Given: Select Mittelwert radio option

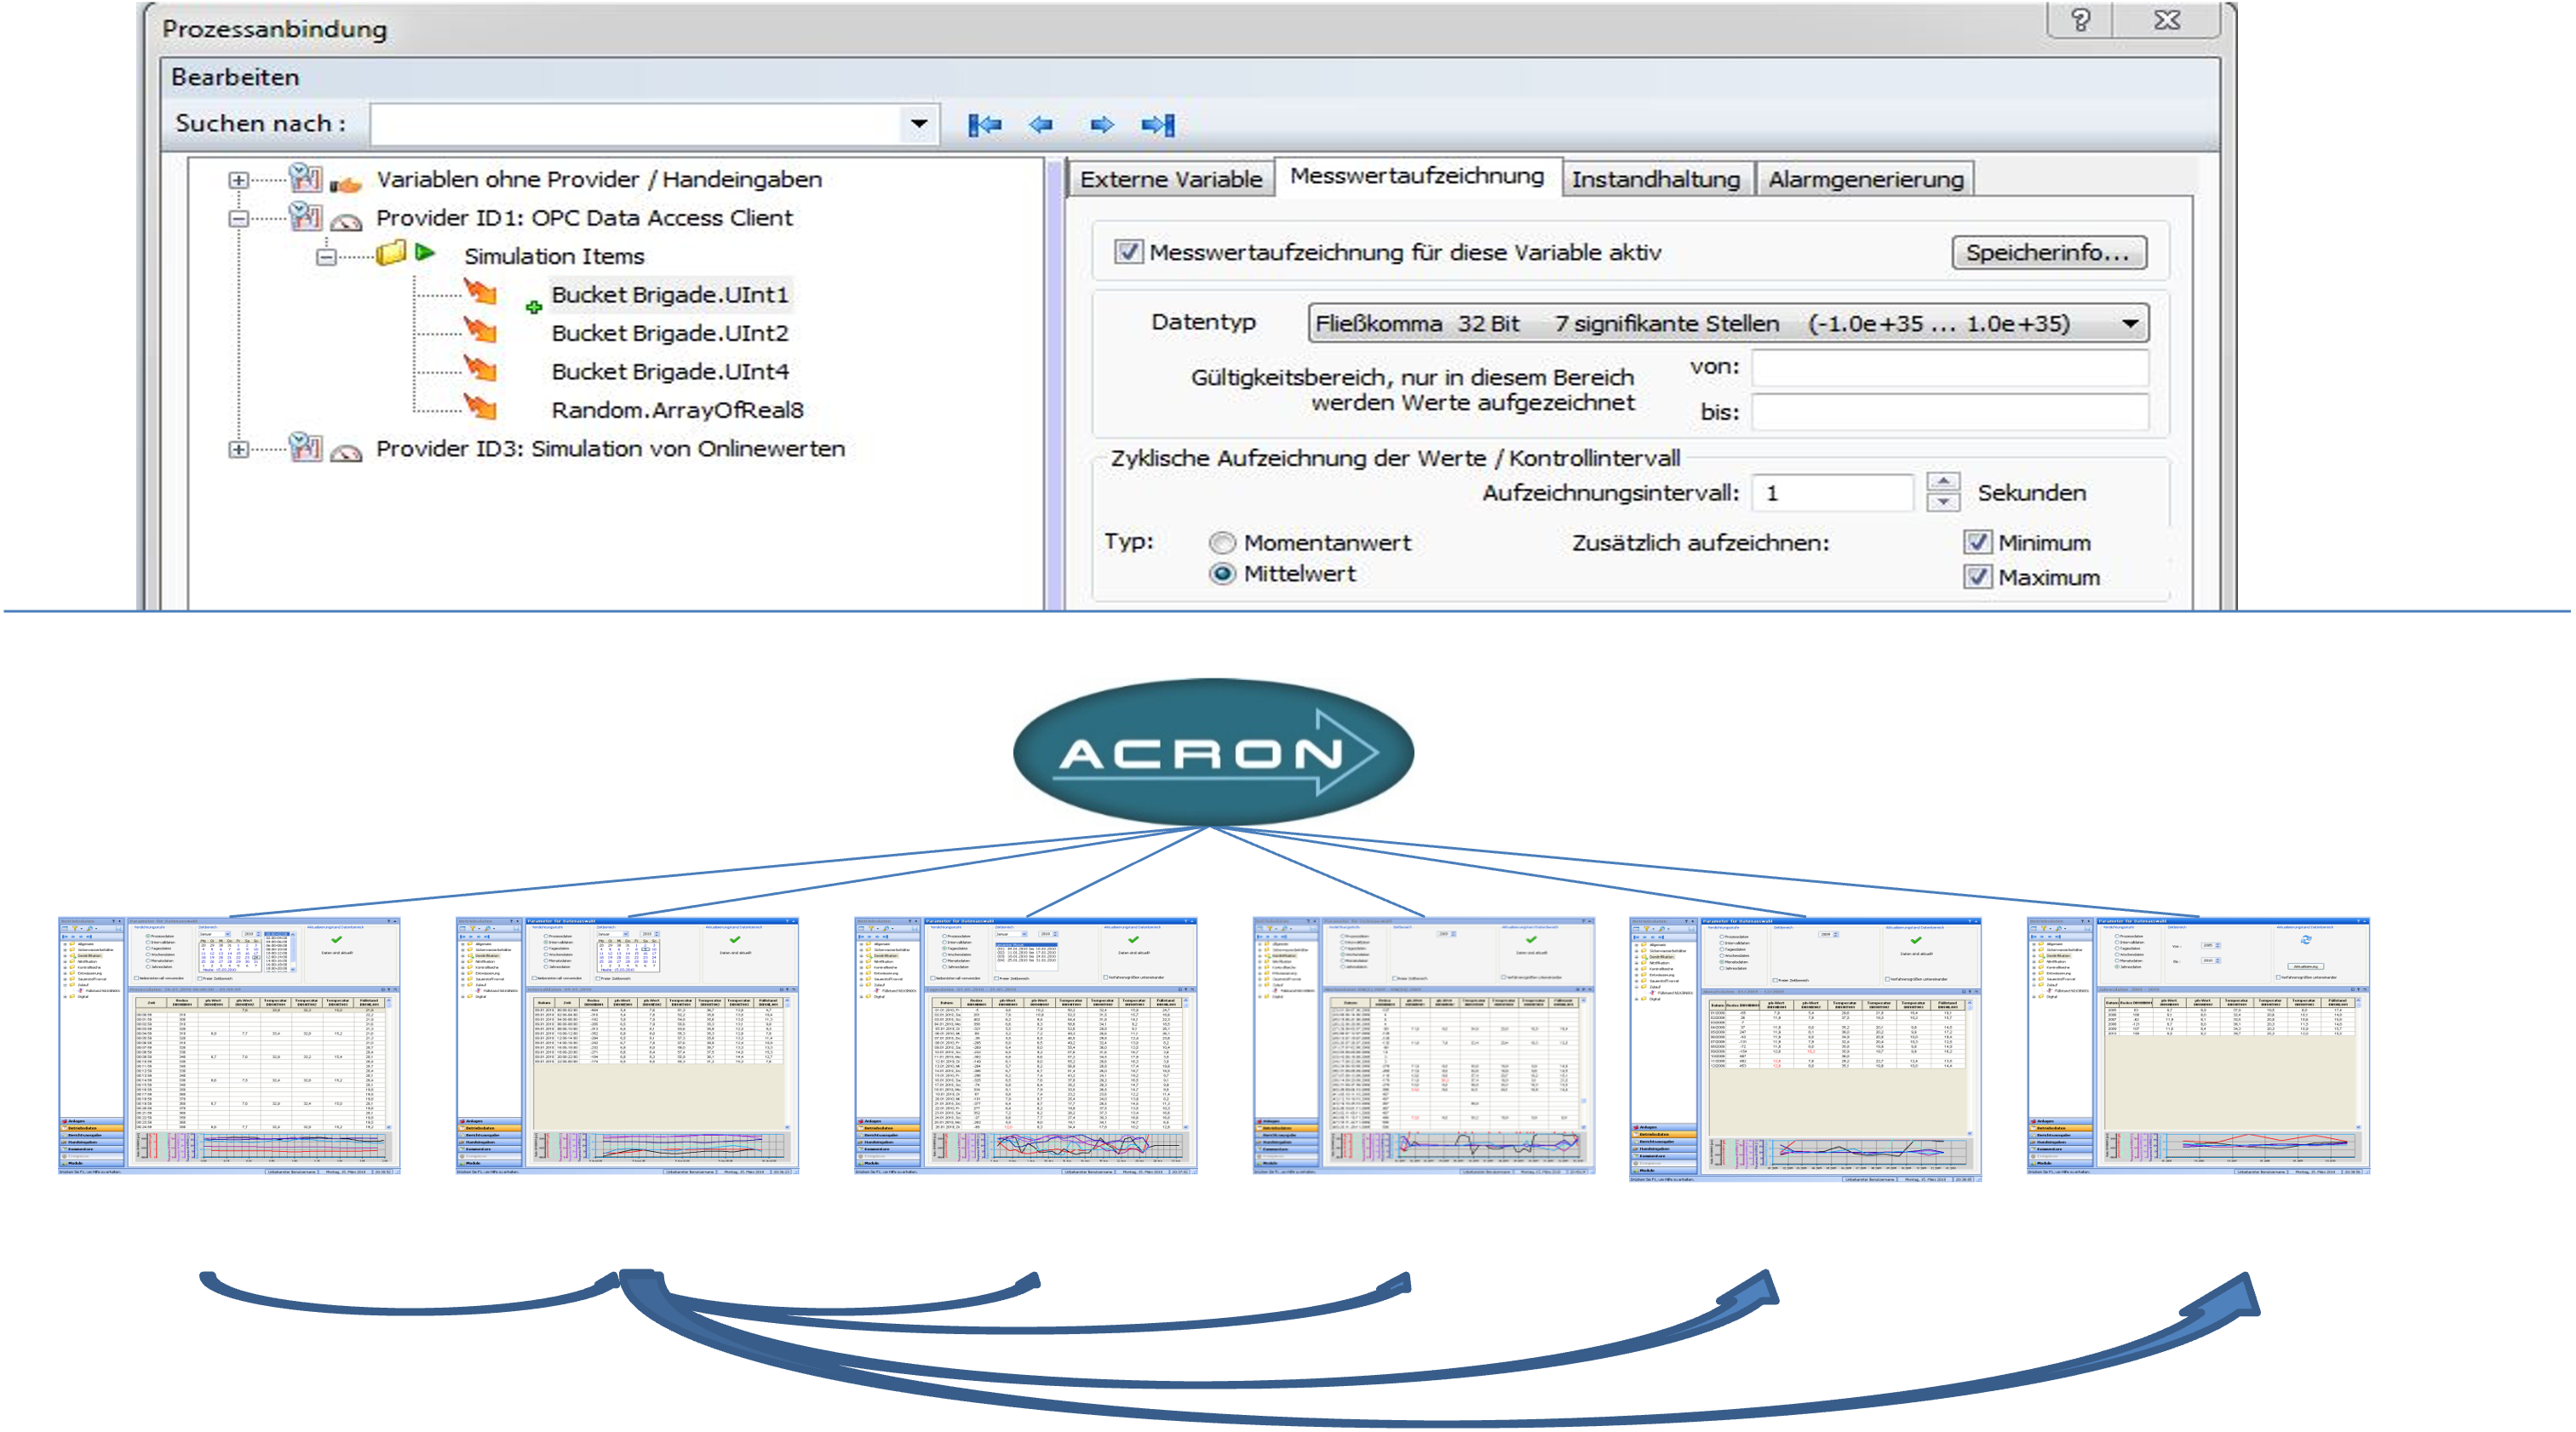Looking at the screenshot, I should click(1222, 574).
